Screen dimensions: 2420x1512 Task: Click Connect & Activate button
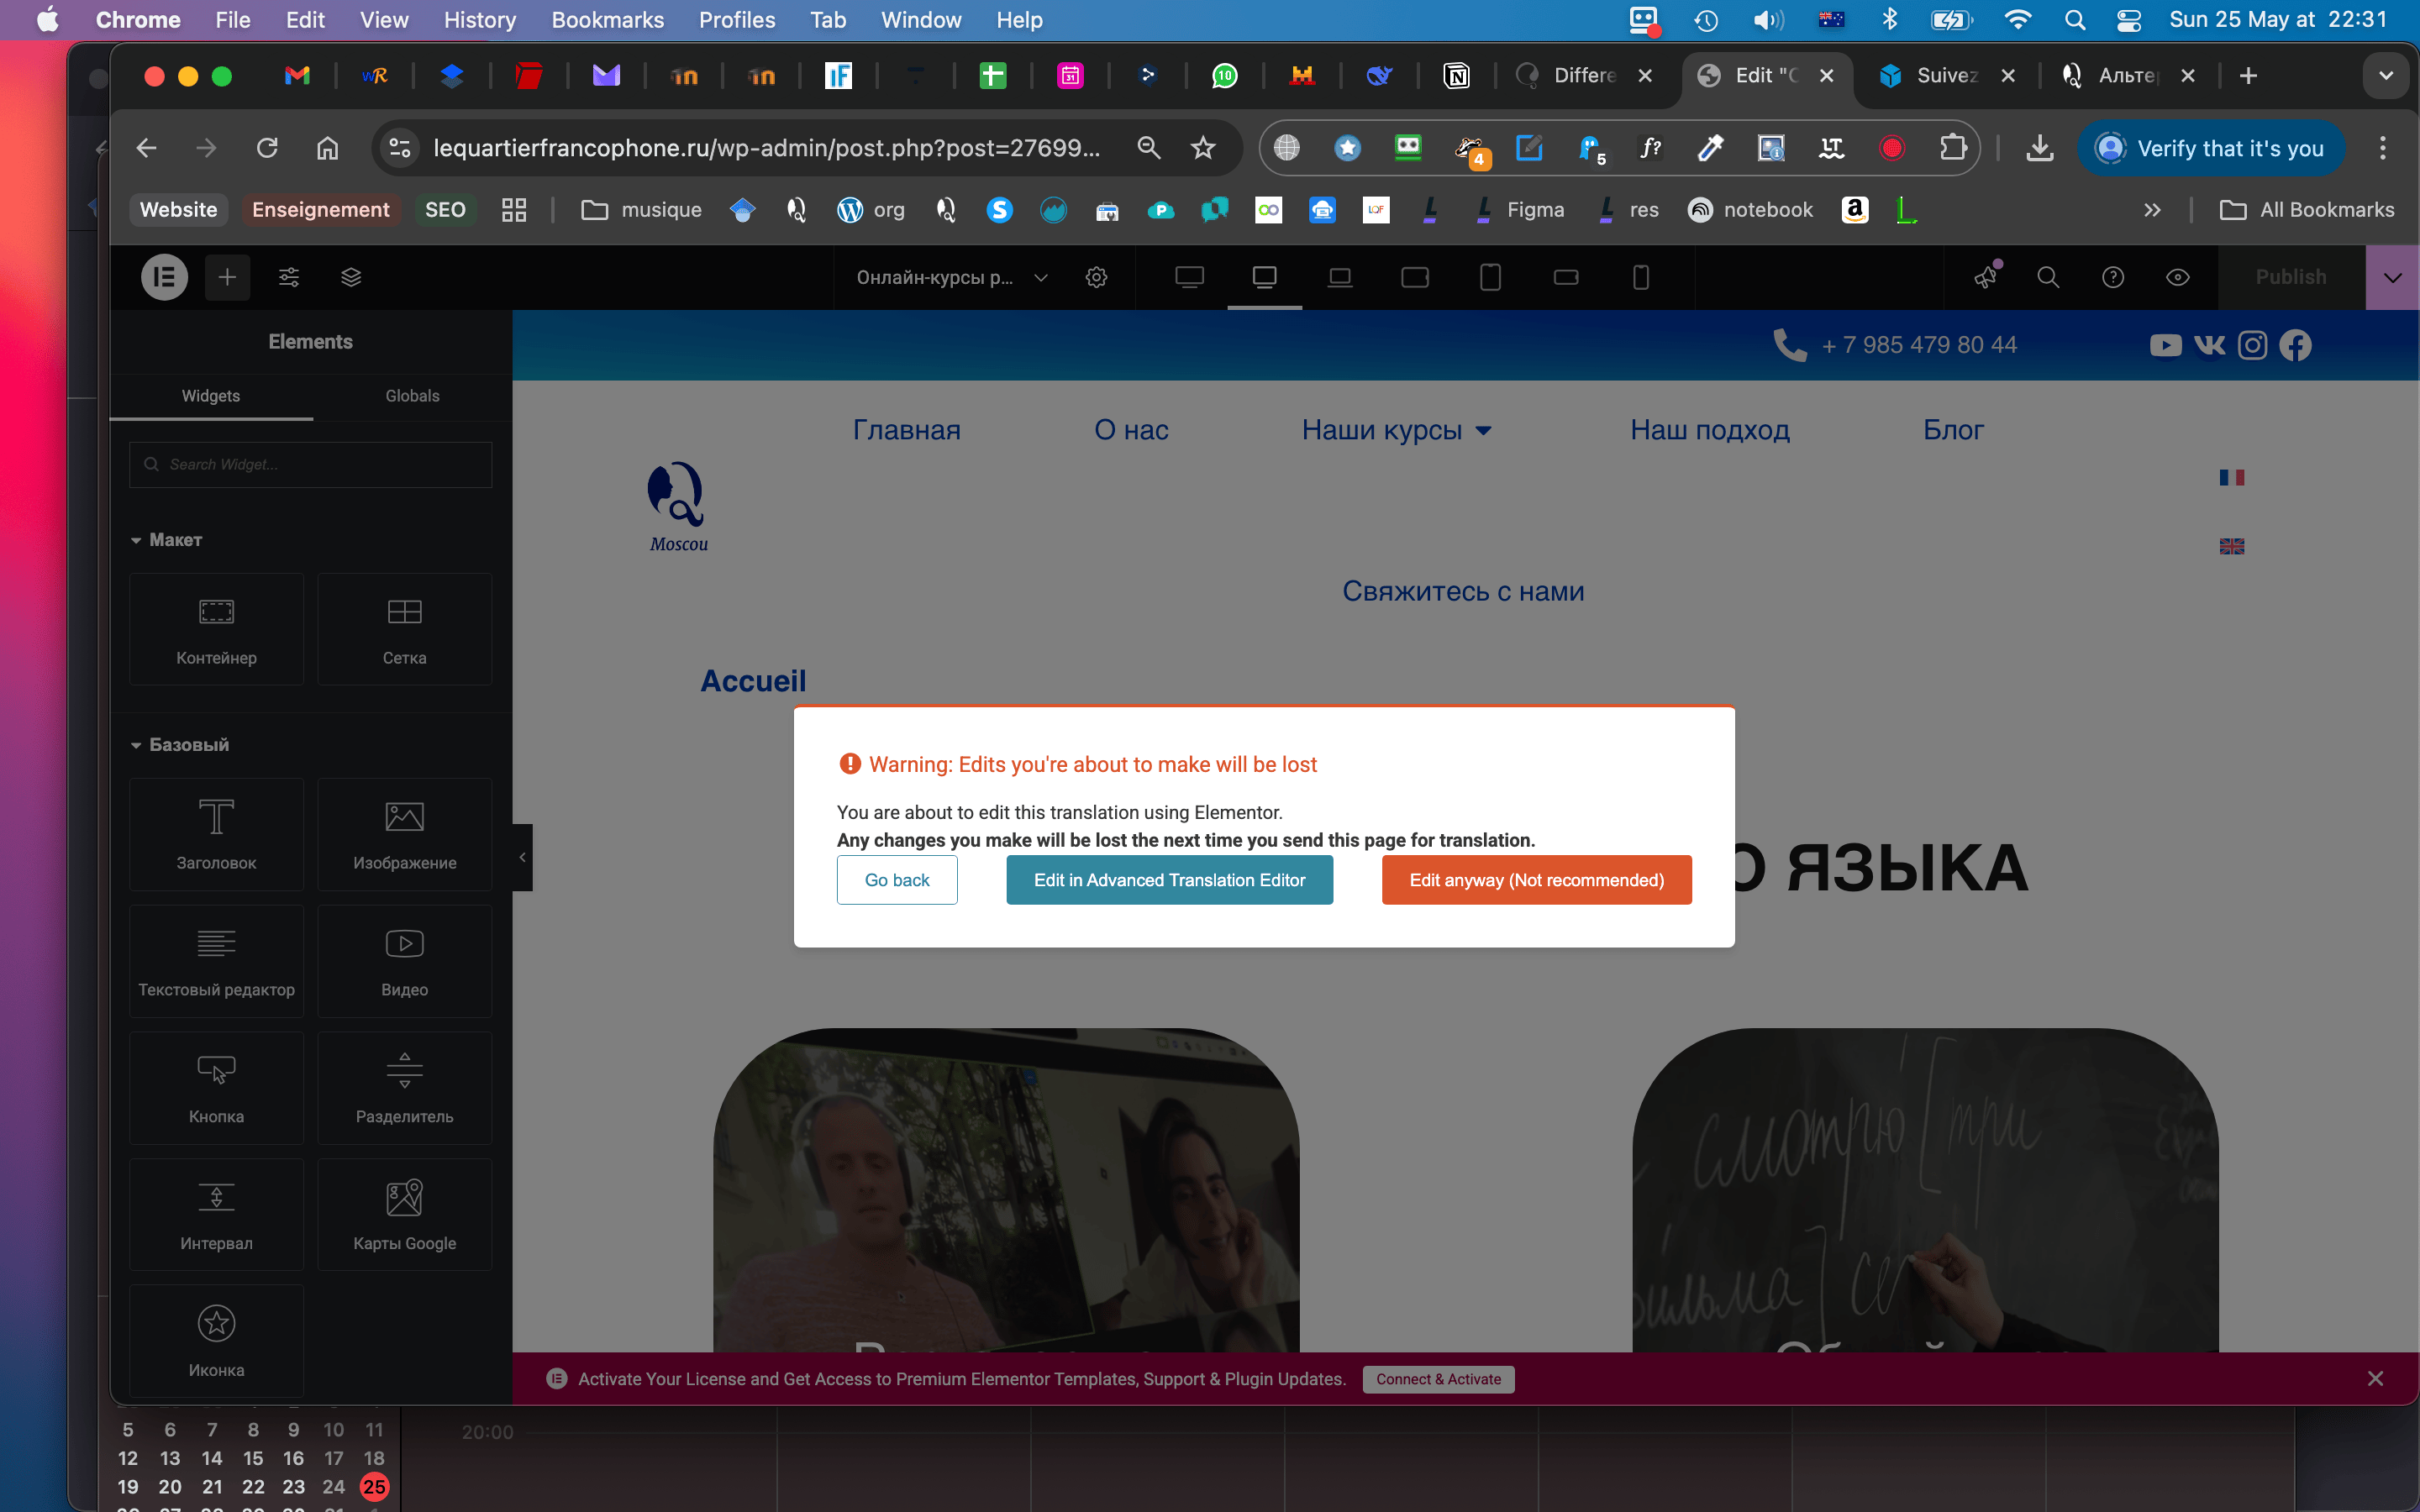[1438, 1379]
